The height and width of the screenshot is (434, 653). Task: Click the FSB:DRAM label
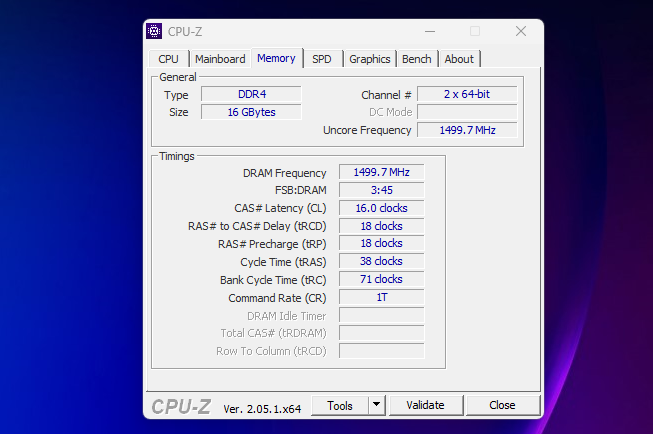click(x=301, y=190)
